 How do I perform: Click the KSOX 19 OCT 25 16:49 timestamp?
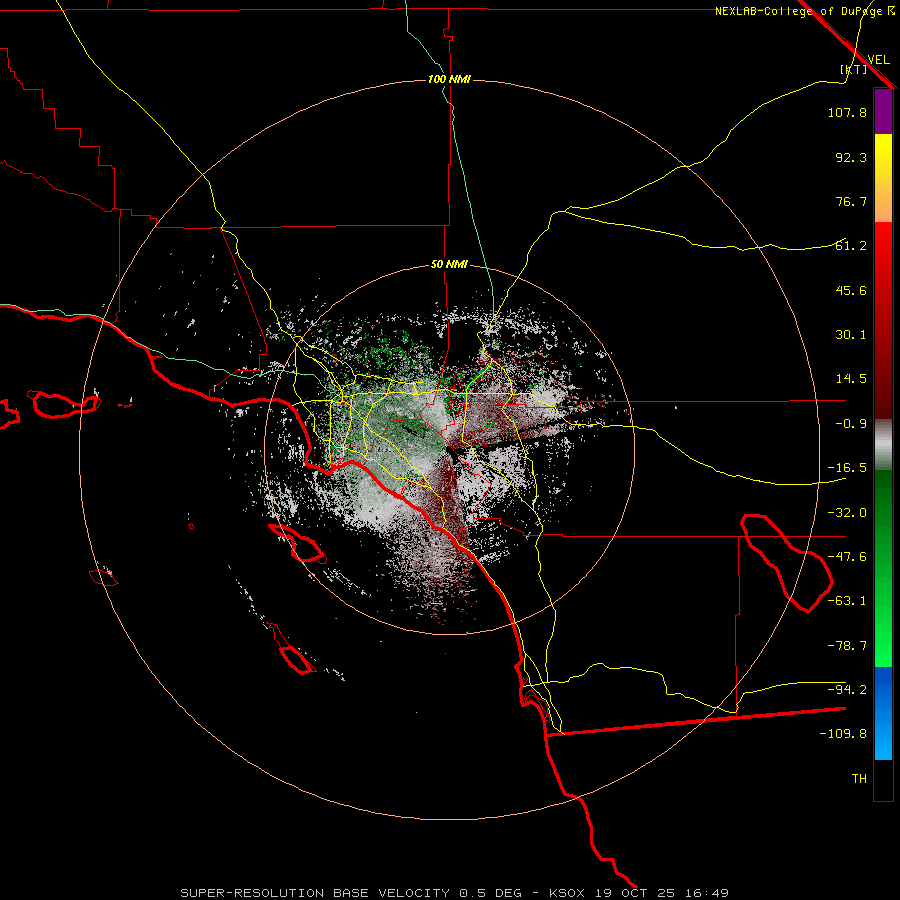point(639,893)
